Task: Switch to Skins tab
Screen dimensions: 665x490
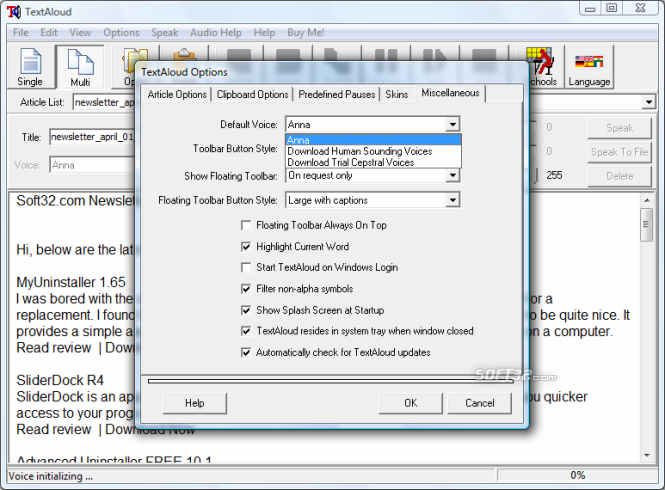Action: [397, 94]
